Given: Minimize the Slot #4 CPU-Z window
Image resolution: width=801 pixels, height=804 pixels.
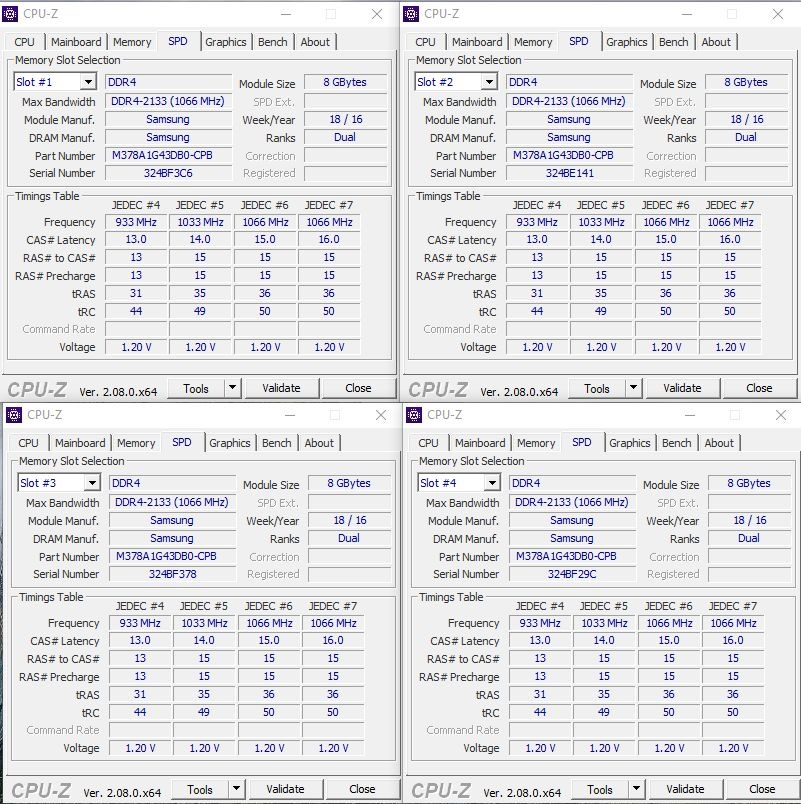Looking at the screenshot, I should [x=690, y=415].
